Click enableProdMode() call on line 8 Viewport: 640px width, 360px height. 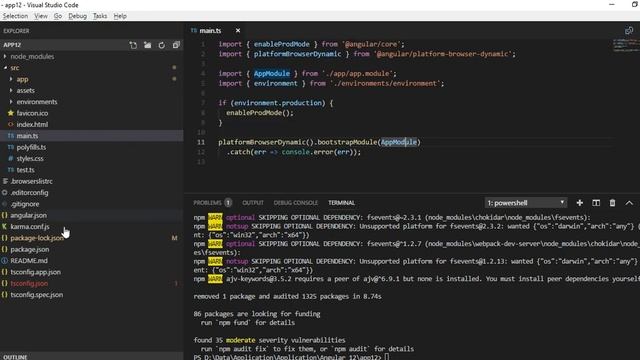[x=260, y=113]
